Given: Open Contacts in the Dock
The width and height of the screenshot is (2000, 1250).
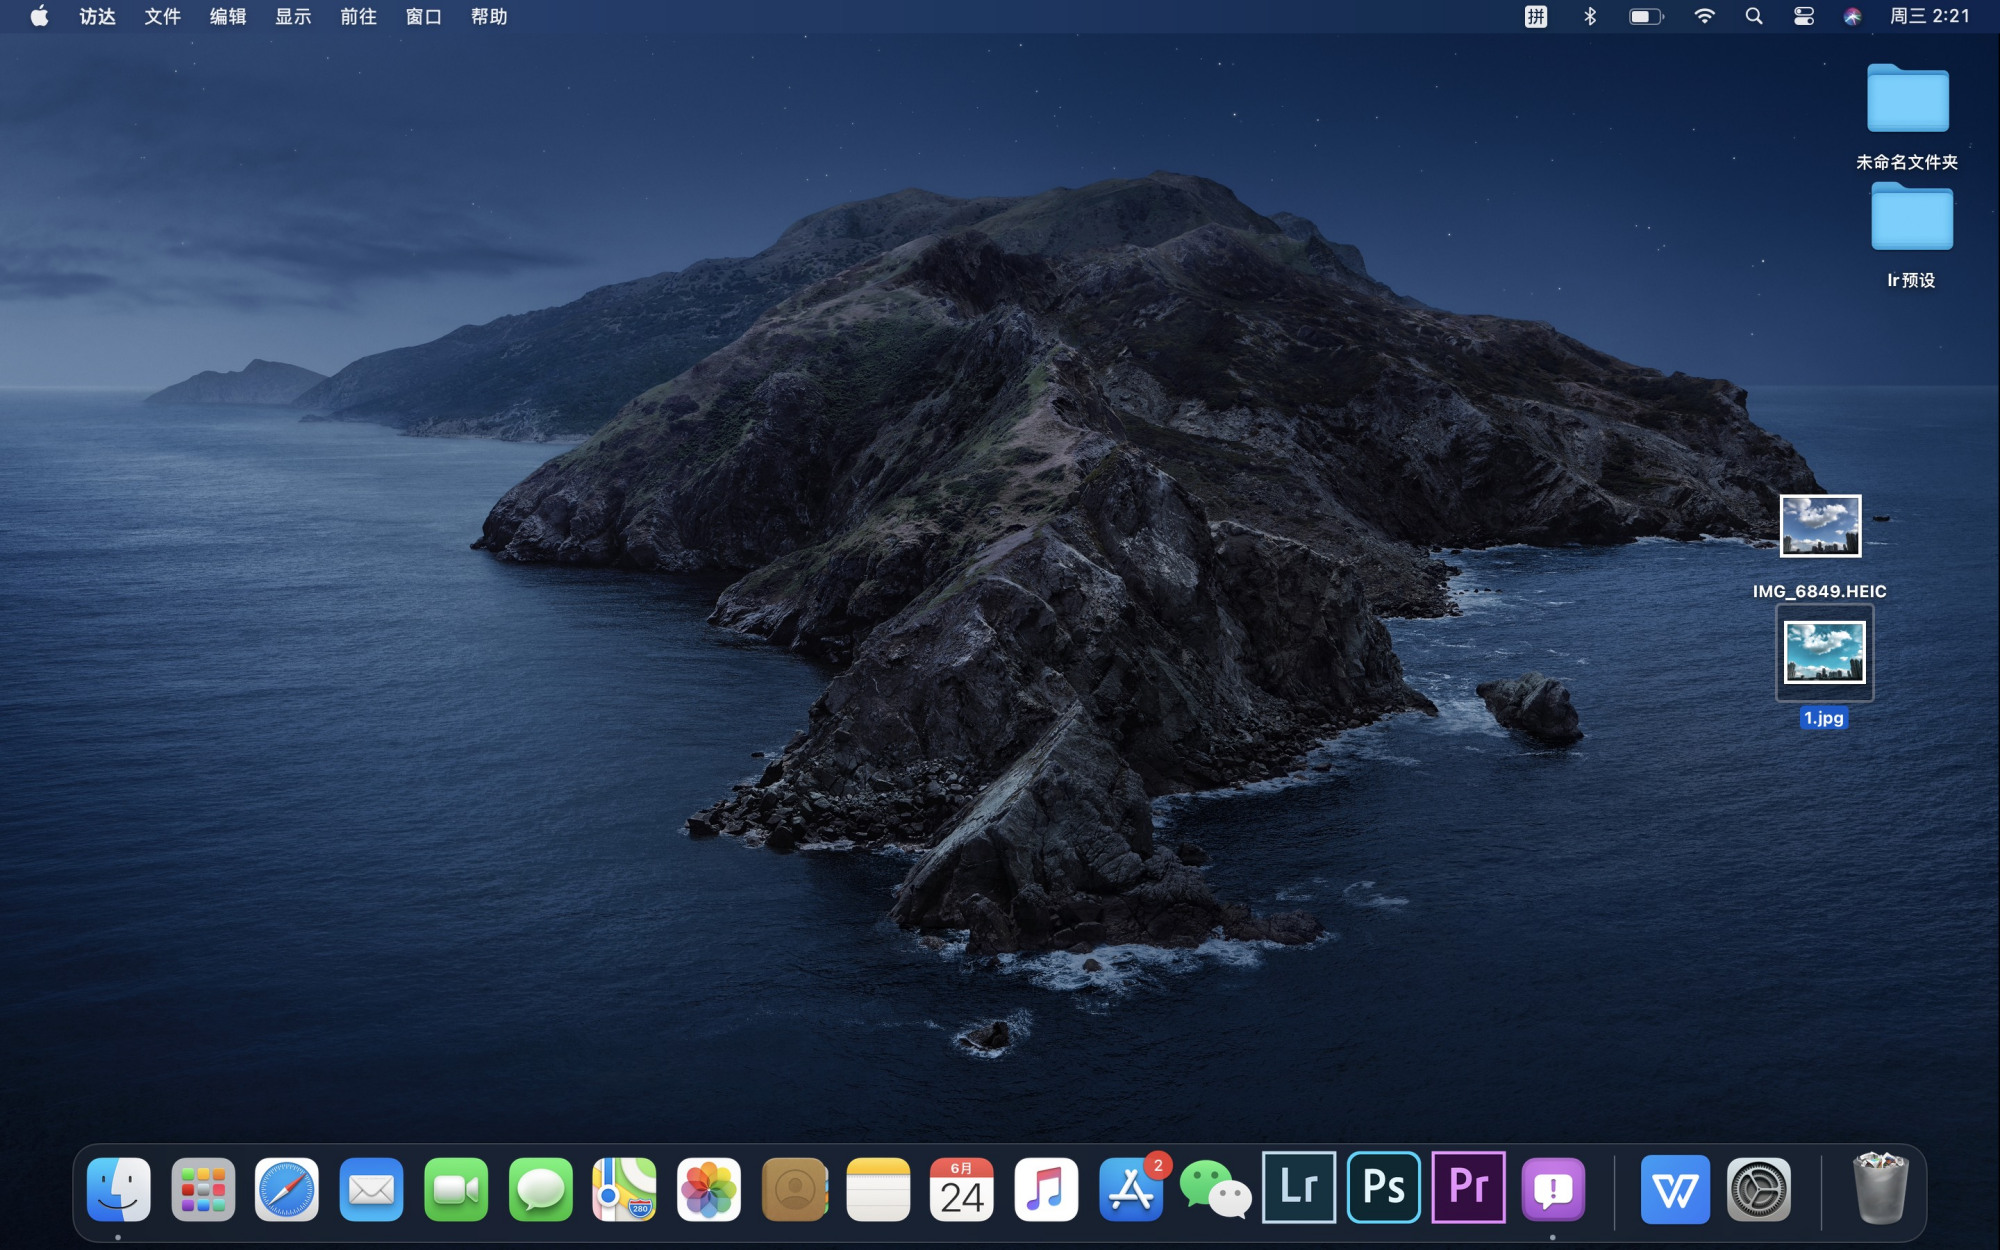Looking at the screenshot, I should 794,1189.
